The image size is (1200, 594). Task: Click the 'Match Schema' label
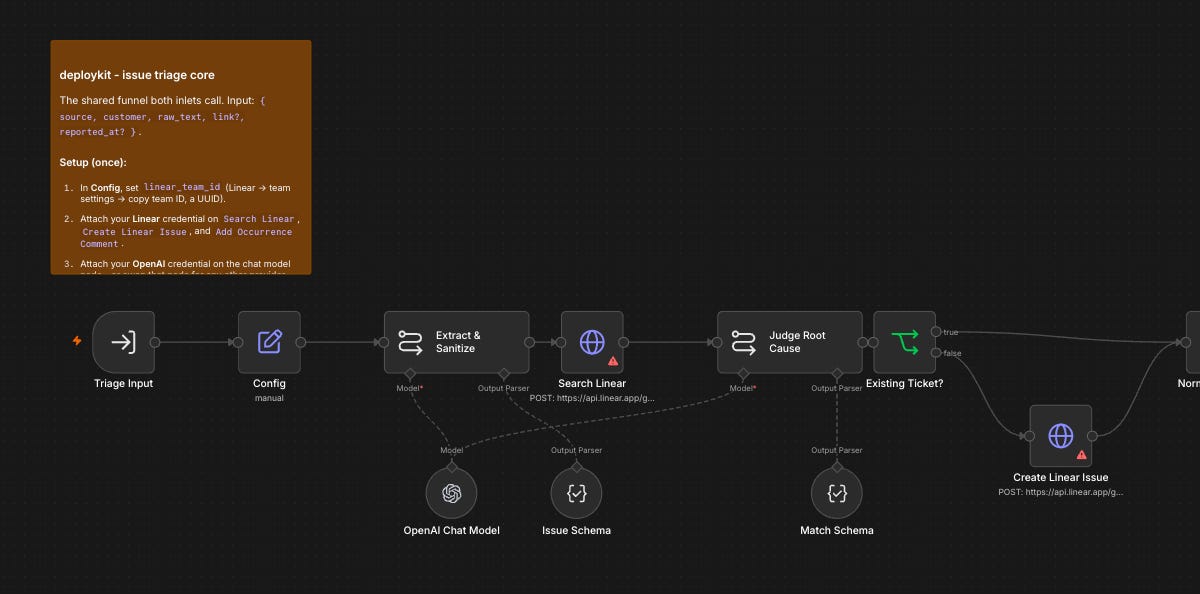point(836,530)
